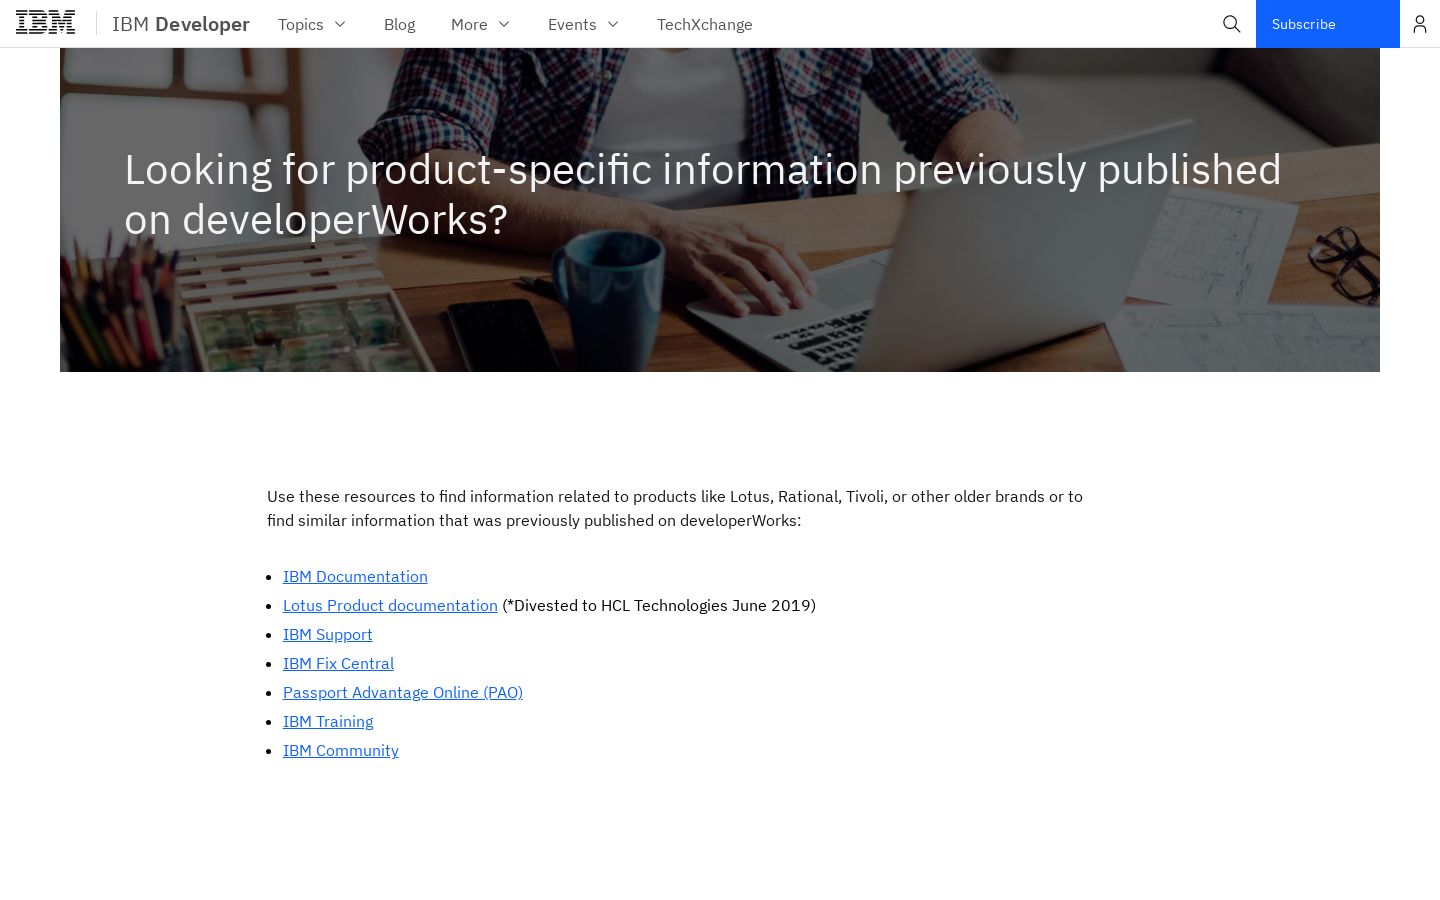Click the IBM logo icon
This screenshot has width=1440, height=900.
45,23
